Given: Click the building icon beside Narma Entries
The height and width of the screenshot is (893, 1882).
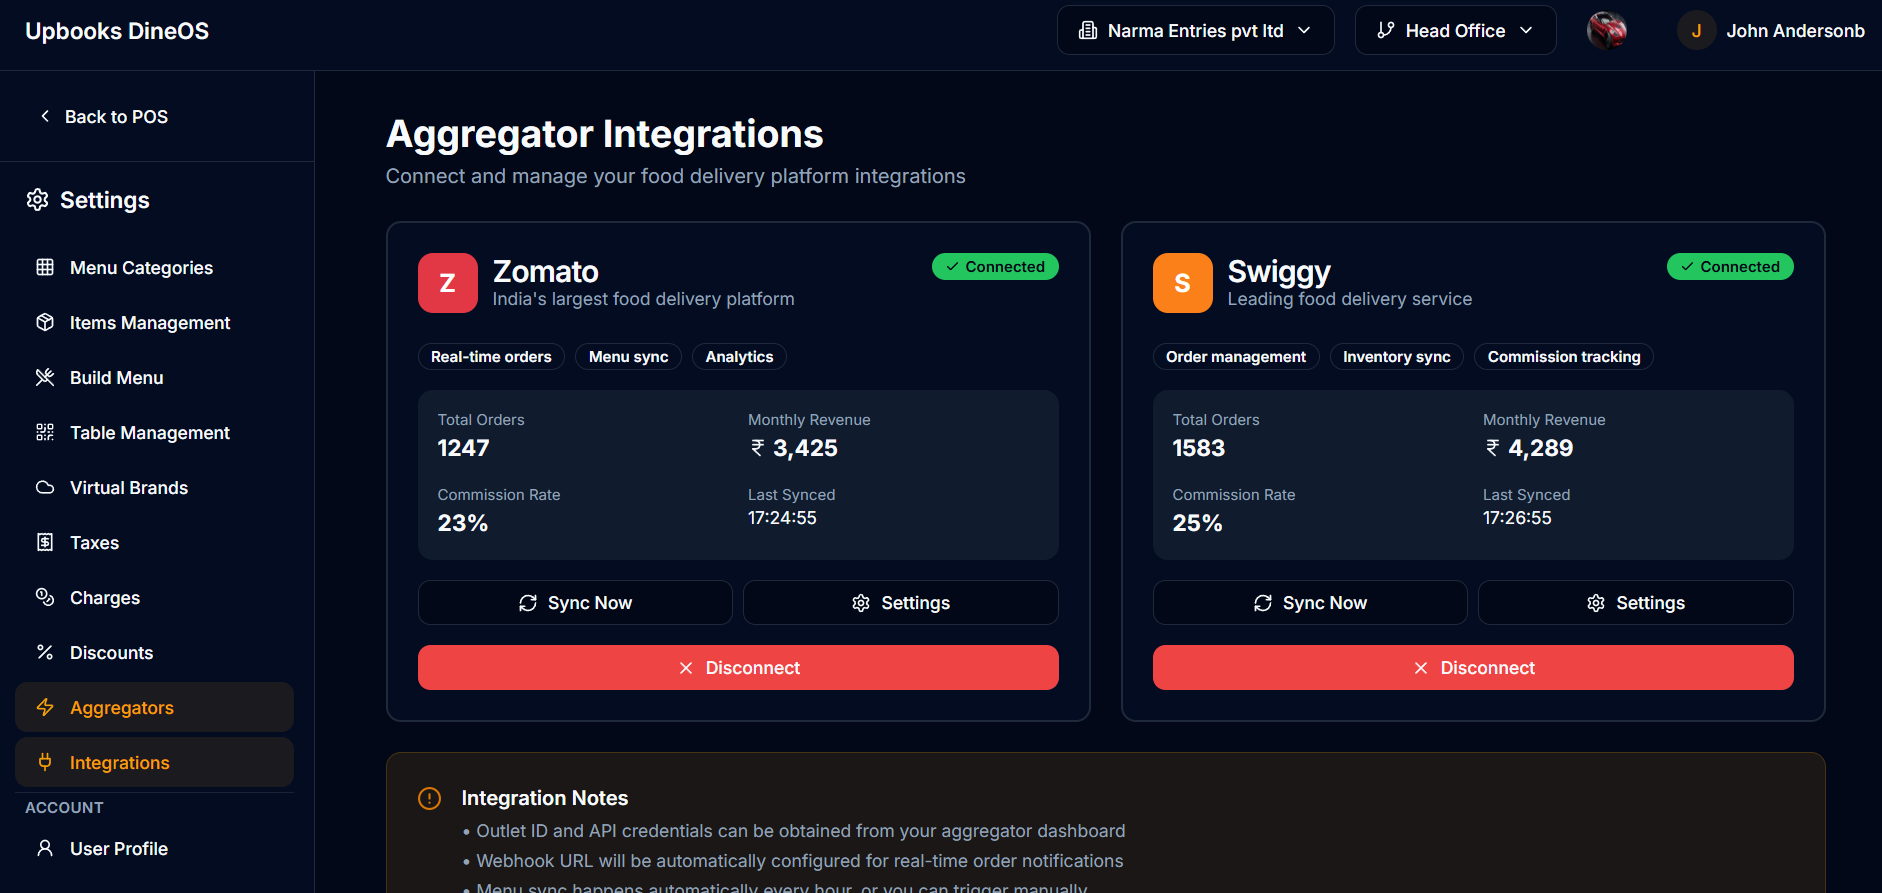Looking at the screenshot, I should click(x=1088, y=30).
